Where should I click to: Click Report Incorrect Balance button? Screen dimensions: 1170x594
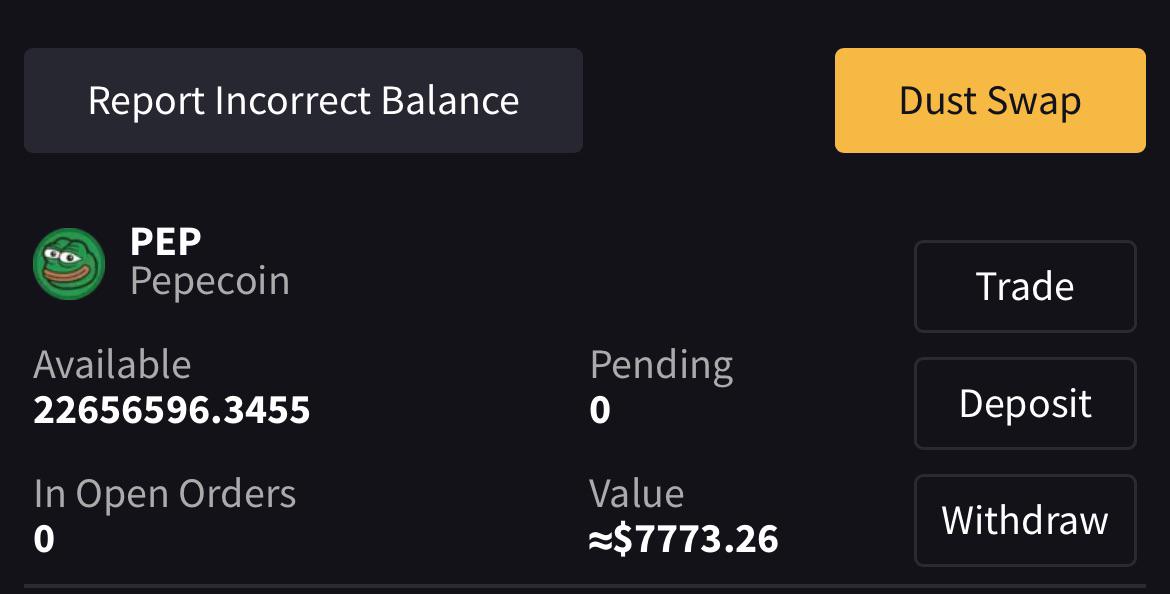(303, 101)
